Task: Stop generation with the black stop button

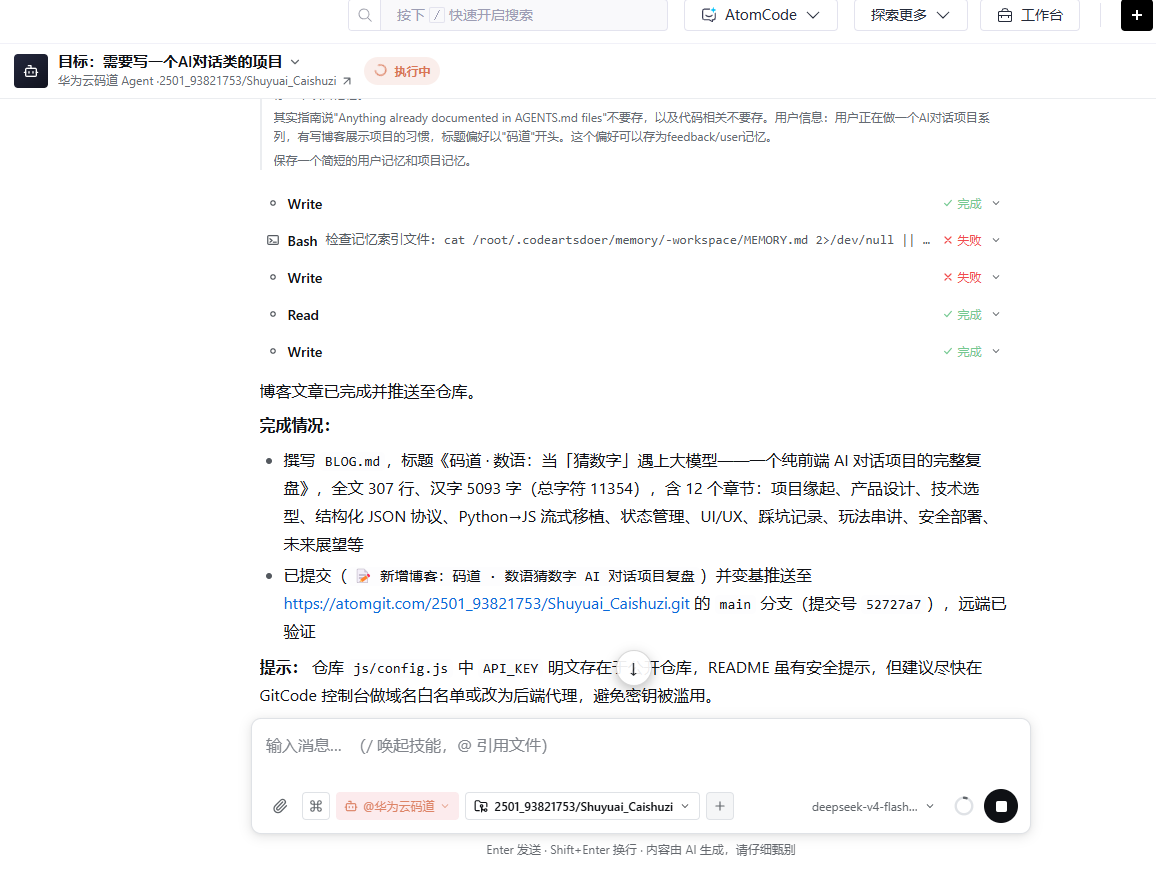Action: click(1000, 806)
